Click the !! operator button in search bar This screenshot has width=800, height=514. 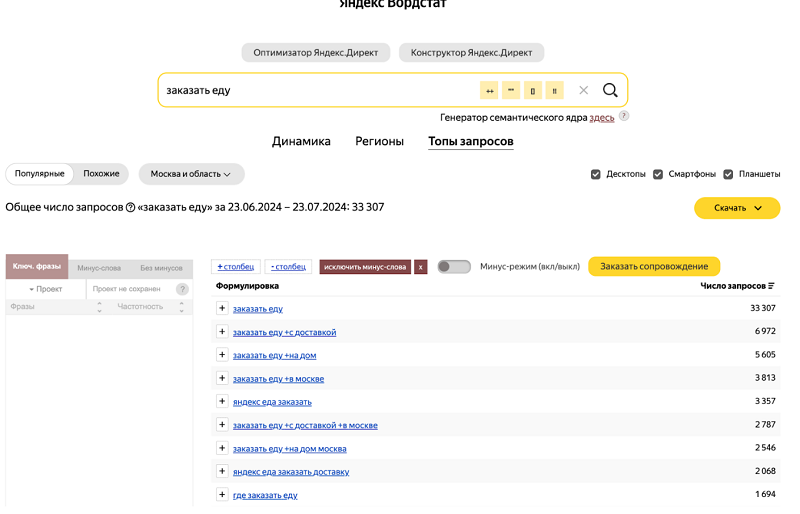tap(555, 90)
